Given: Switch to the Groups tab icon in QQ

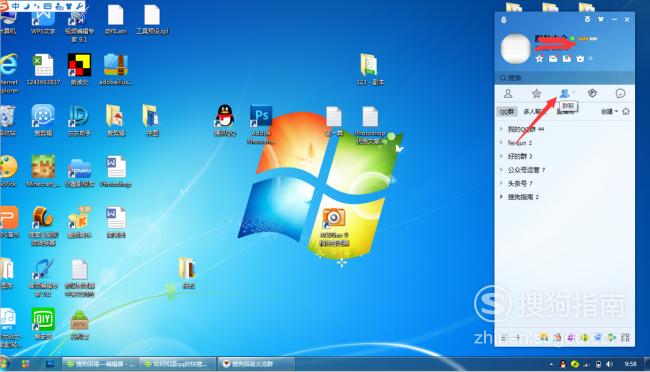Looking at the screenshot, I should [x=565, y=94].
